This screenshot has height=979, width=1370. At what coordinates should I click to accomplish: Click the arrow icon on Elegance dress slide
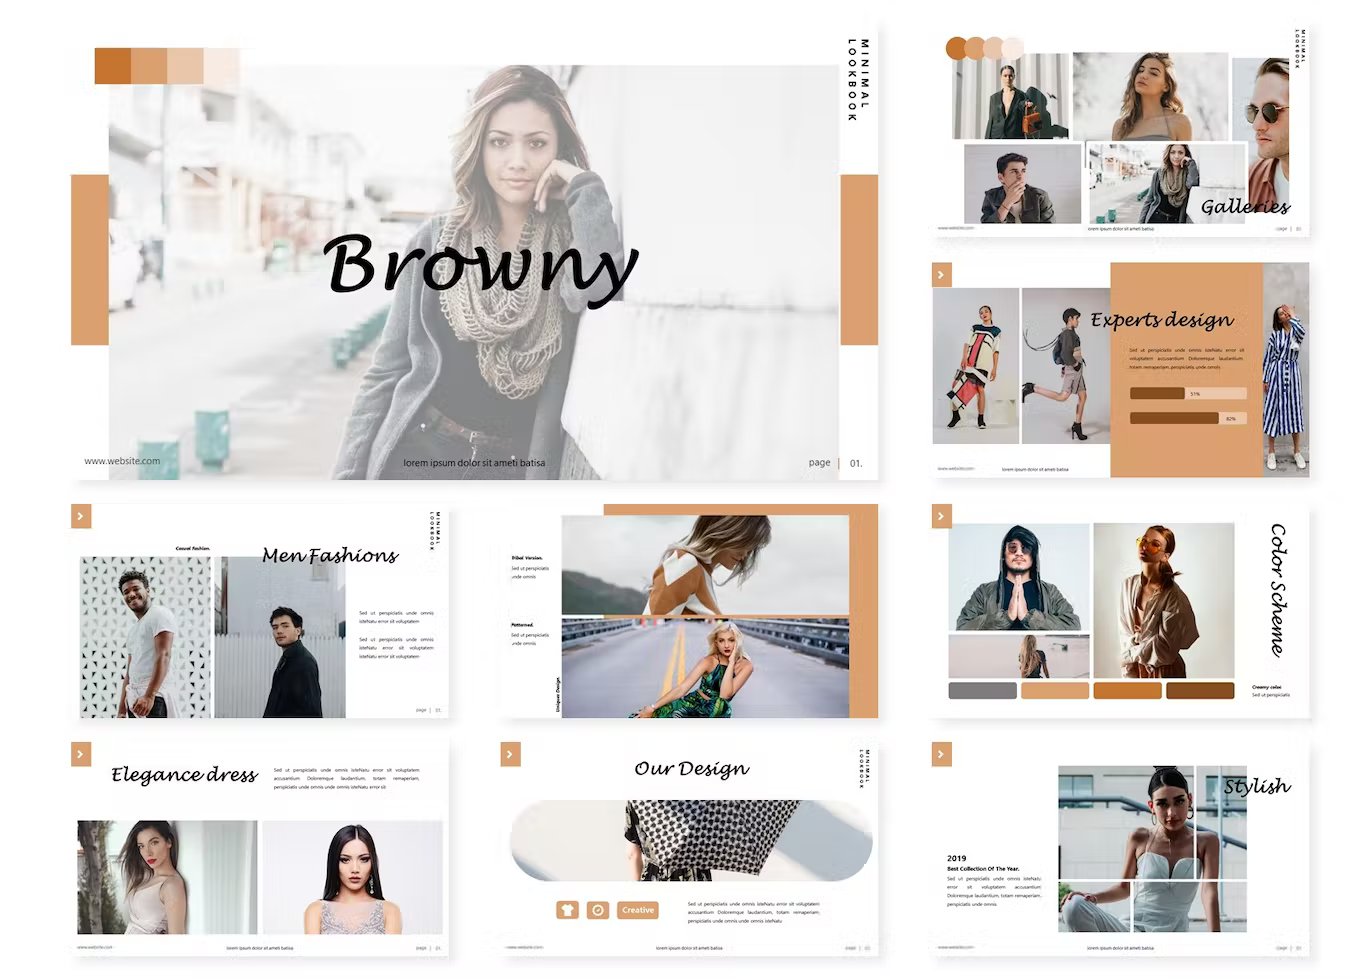(82, 754)
